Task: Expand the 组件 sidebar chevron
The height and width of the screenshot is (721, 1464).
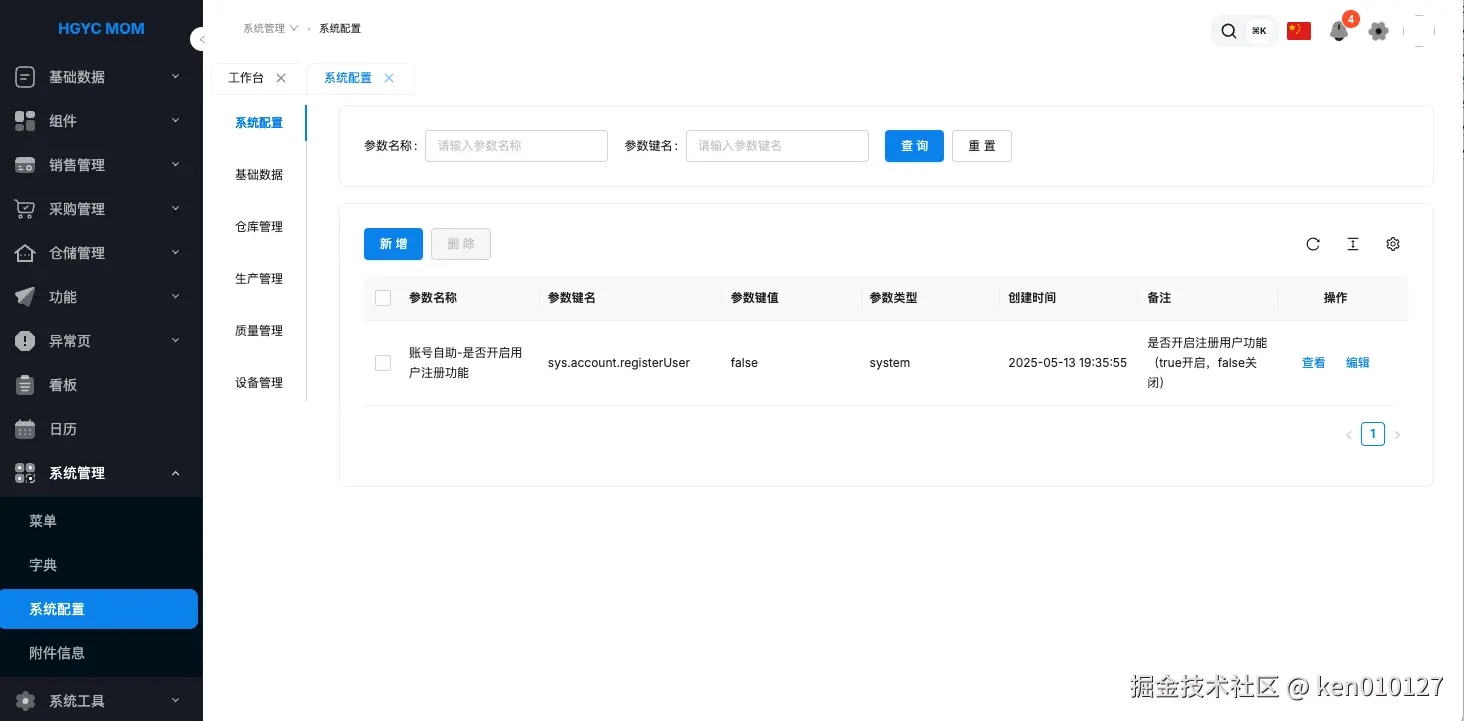Action: tap(175, 120)
